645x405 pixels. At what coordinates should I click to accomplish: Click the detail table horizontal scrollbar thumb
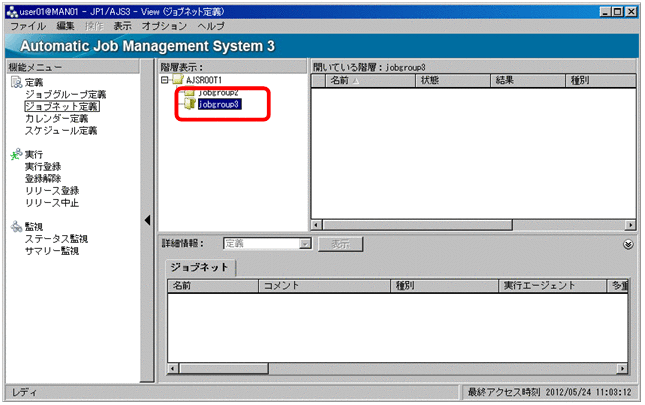pos(224,369)
